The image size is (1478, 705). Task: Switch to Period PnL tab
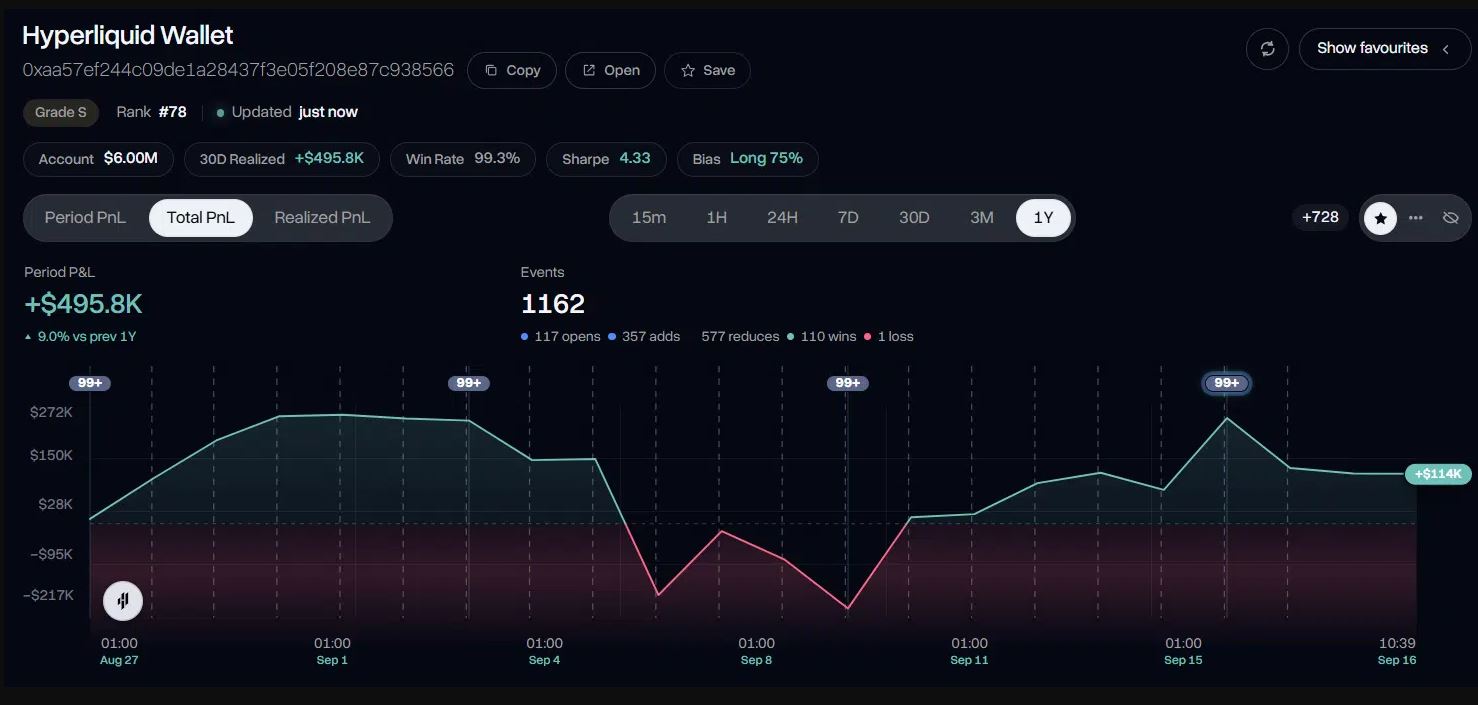tap(85, 217)
